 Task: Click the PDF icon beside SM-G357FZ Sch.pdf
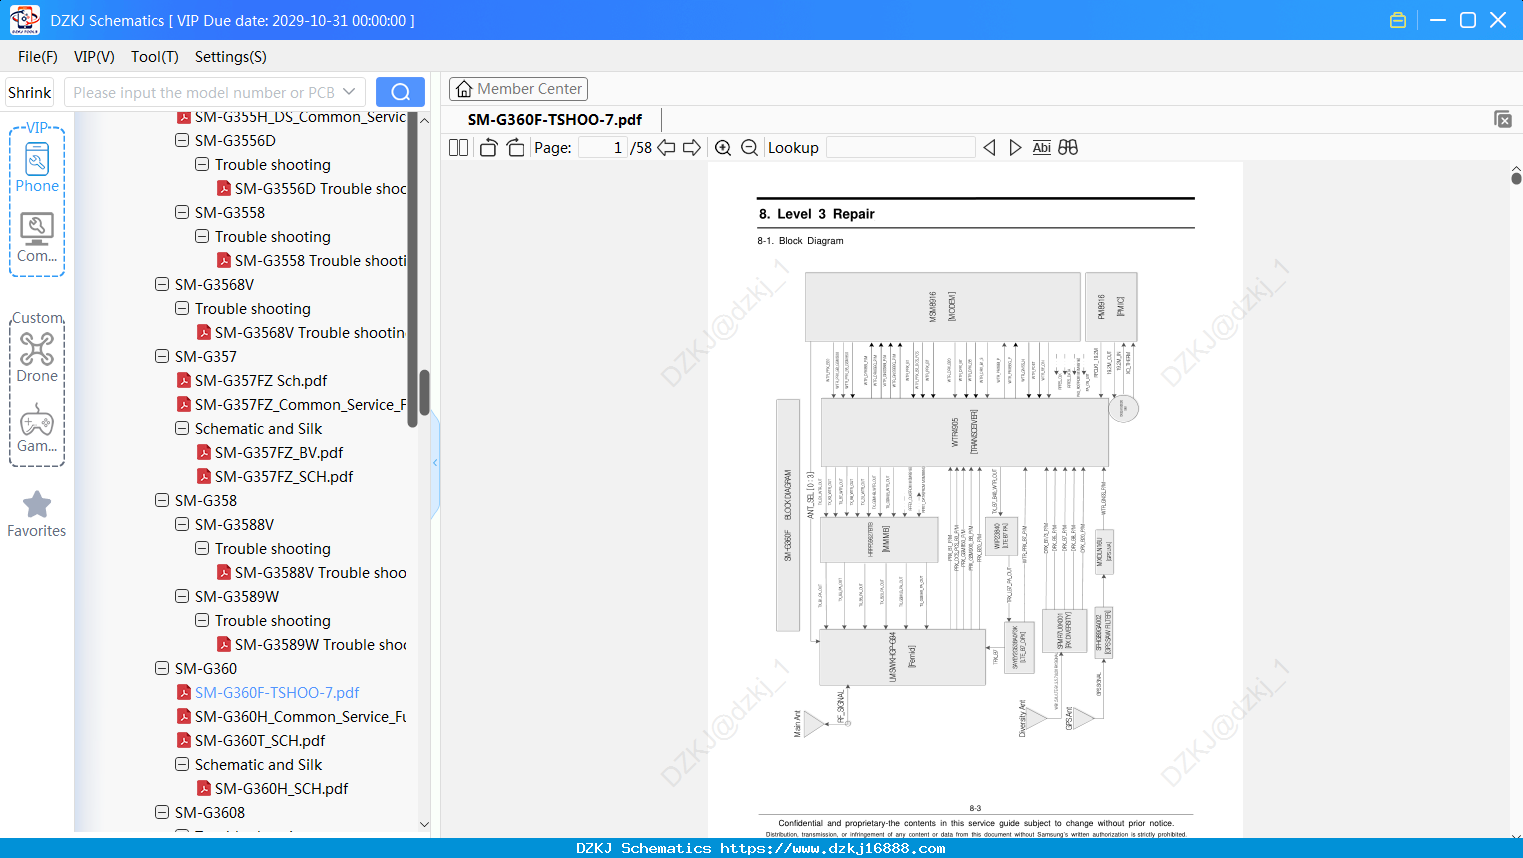[184, 380]
